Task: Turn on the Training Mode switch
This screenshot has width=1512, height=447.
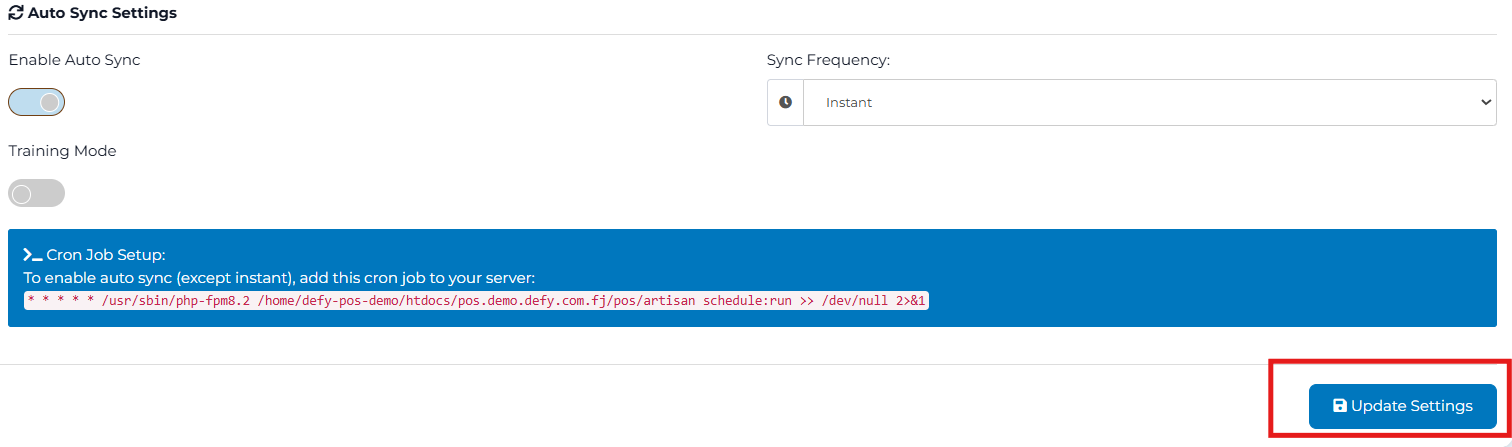Action: click(37, 193)
